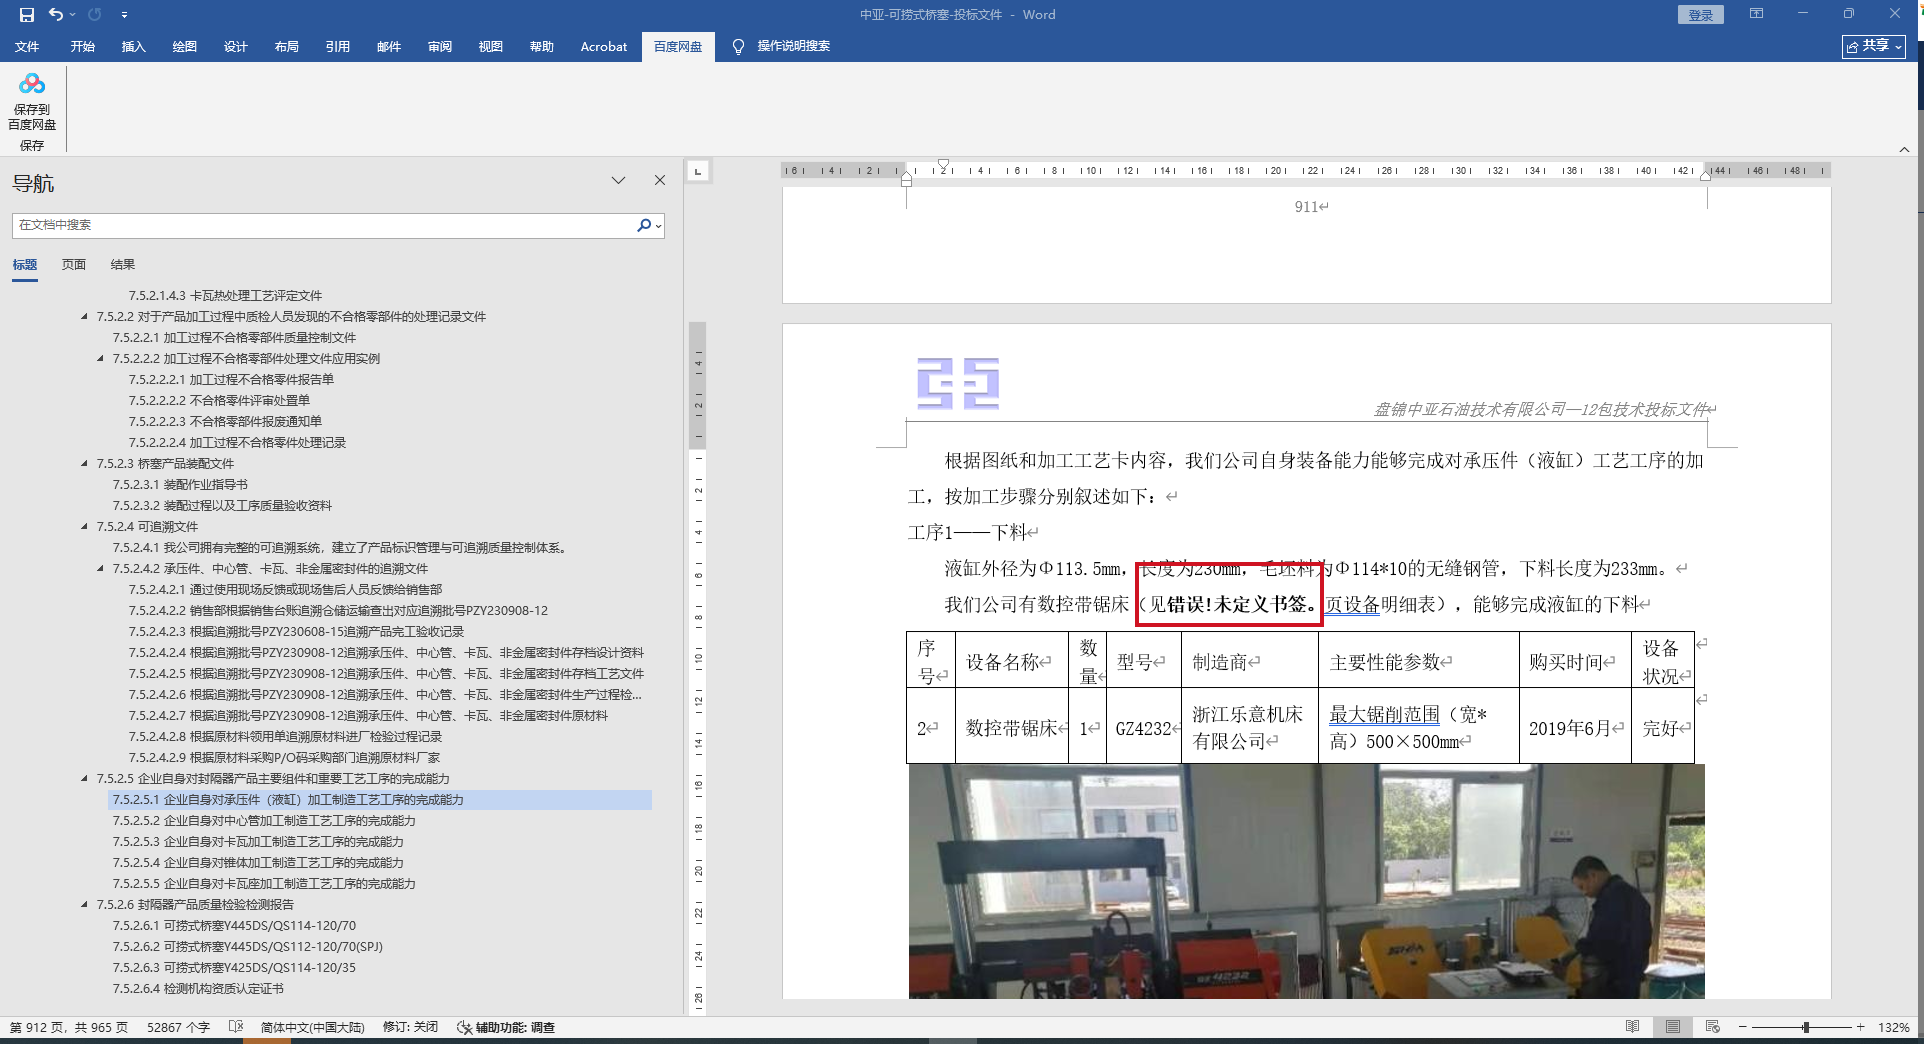This screenshot has height=1044, width=1924.
Task: Collapse heading 7.5.2.4 可追溯文件
Action: pyautogui.click(x=84, y=527)
